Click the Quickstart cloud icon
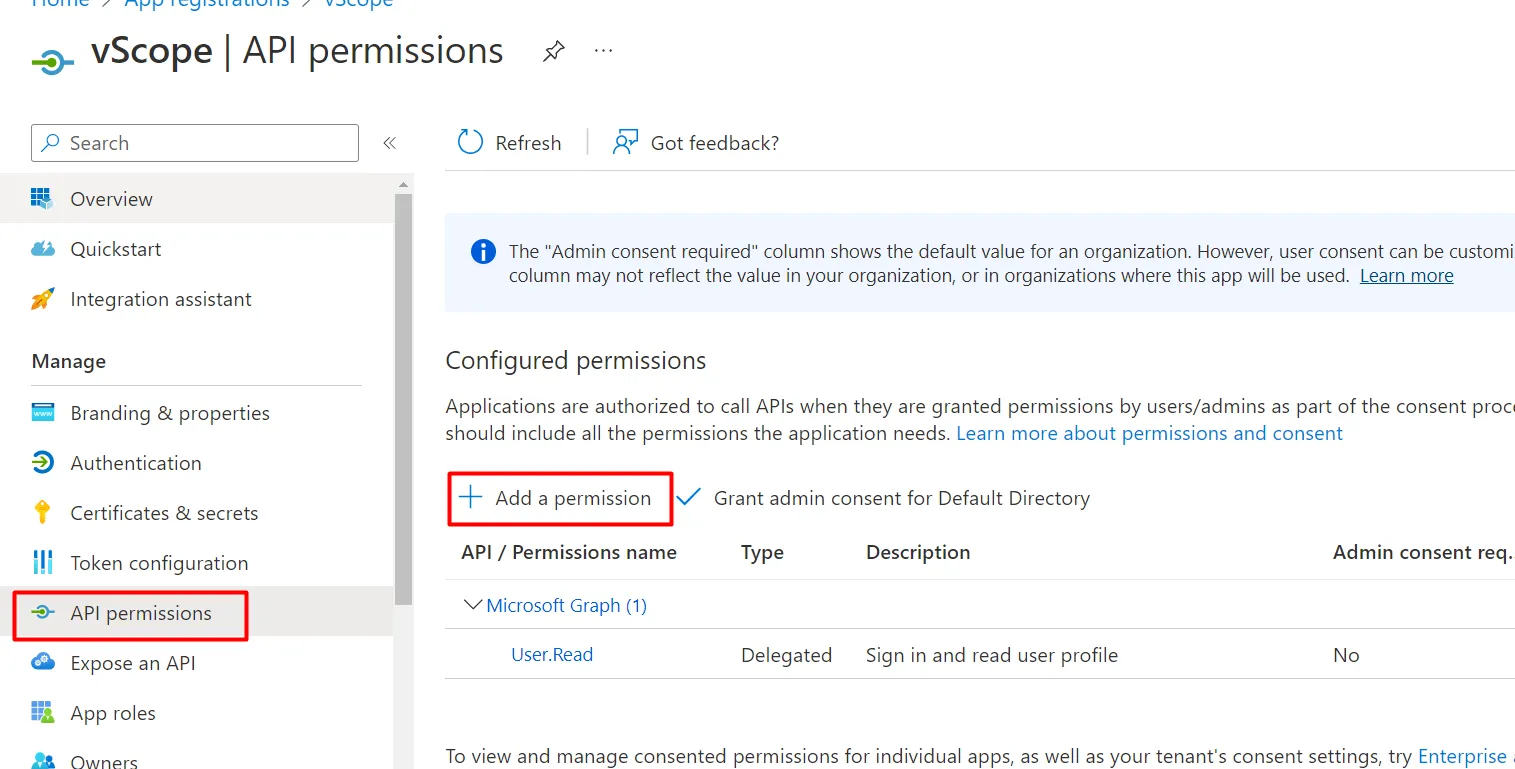 tap(42, 248)
